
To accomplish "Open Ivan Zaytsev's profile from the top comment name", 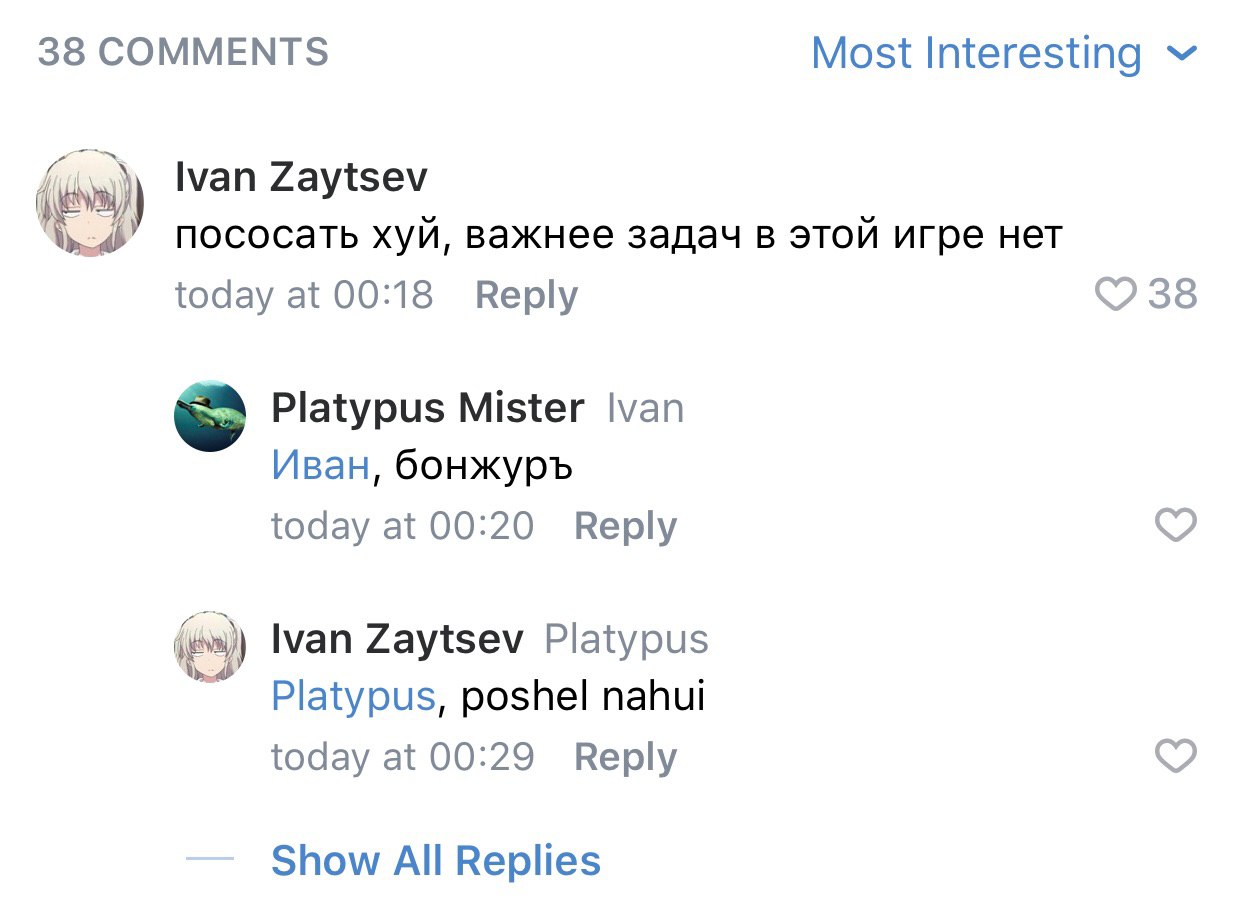I will point(301,177).
